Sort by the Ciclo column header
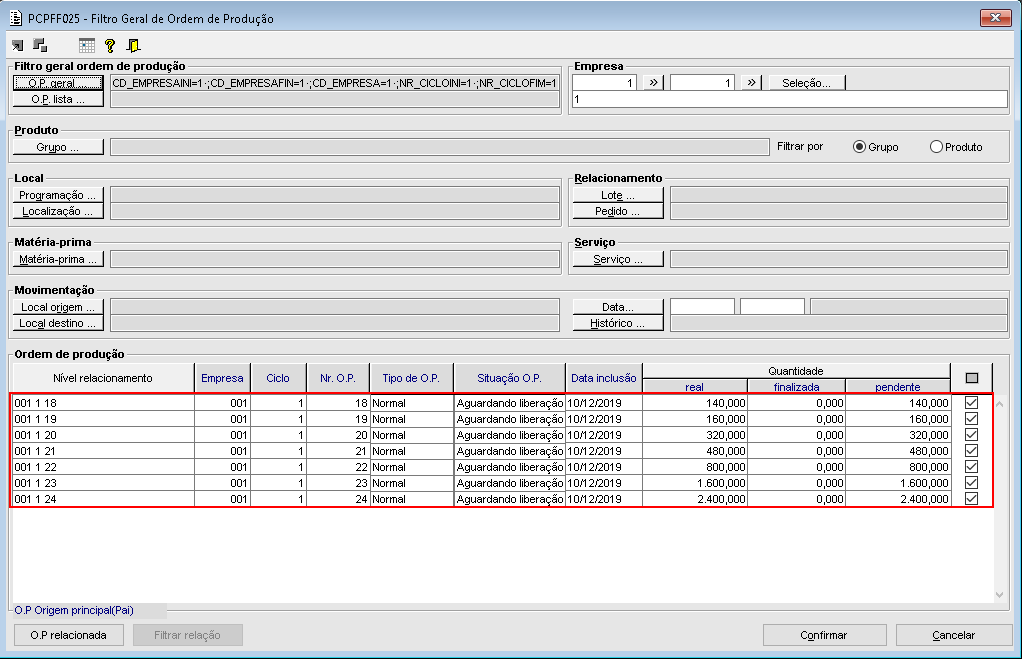 coord(278,378)
